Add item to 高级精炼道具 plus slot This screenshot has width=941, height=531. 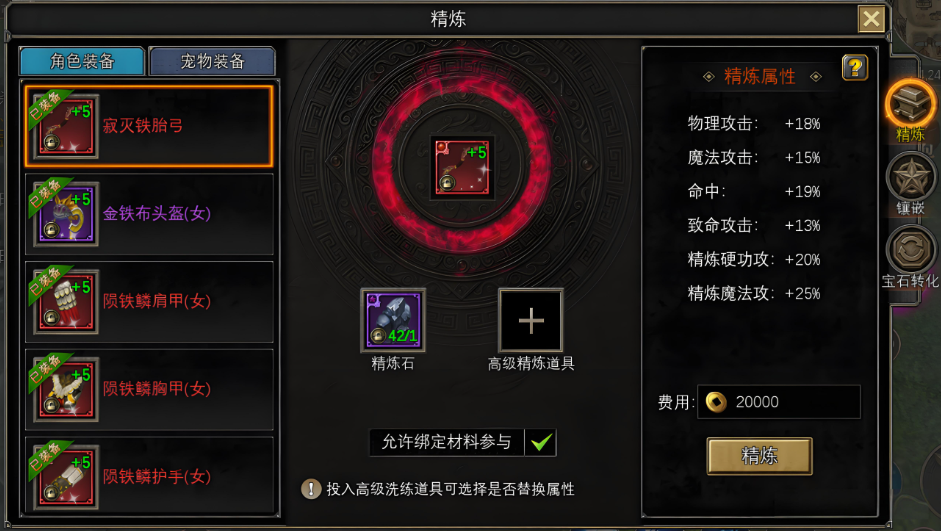[531, 320]
